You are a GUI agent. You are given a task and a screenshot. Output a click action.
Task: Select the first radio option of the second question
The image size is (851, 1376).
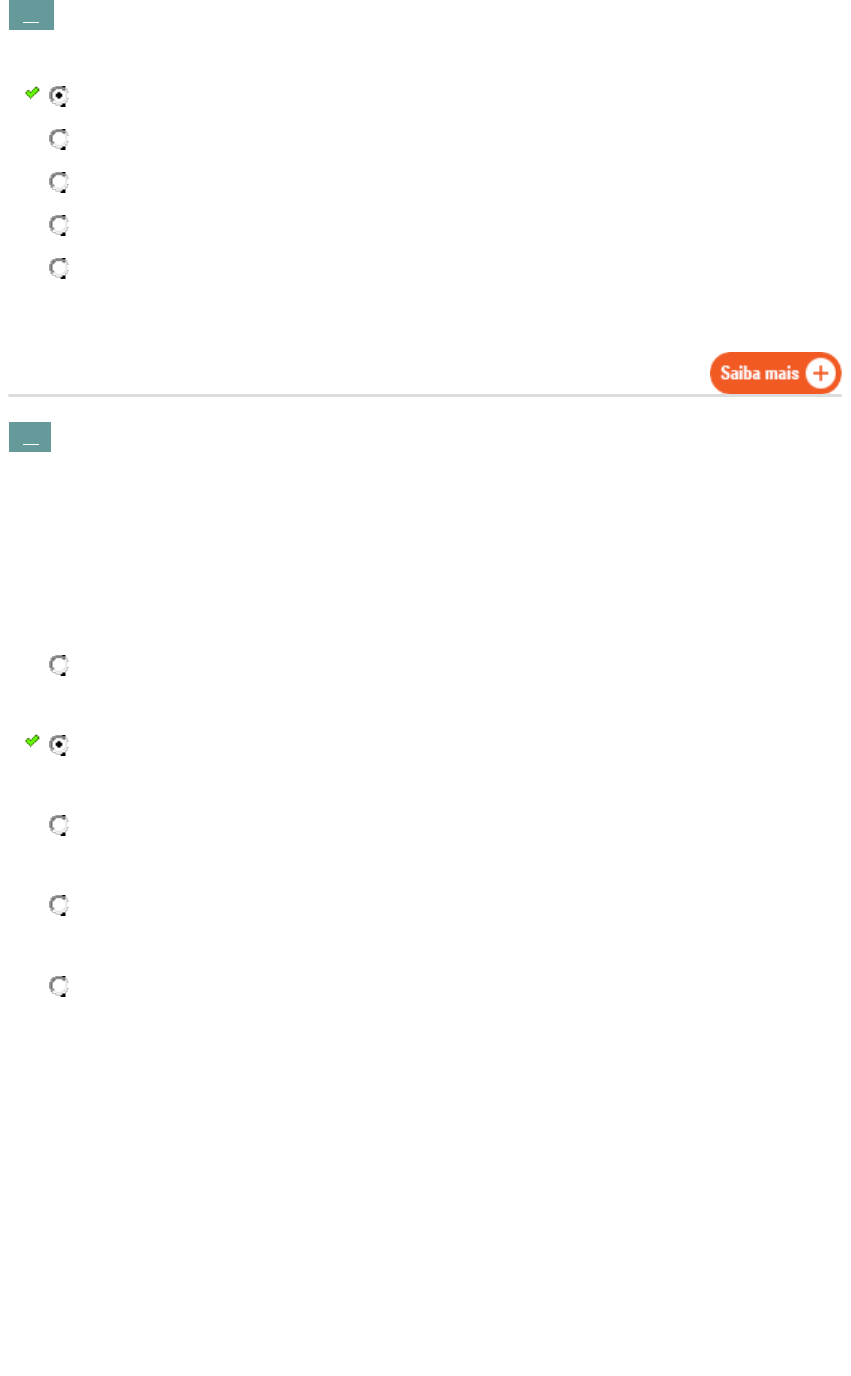[59, 665]
